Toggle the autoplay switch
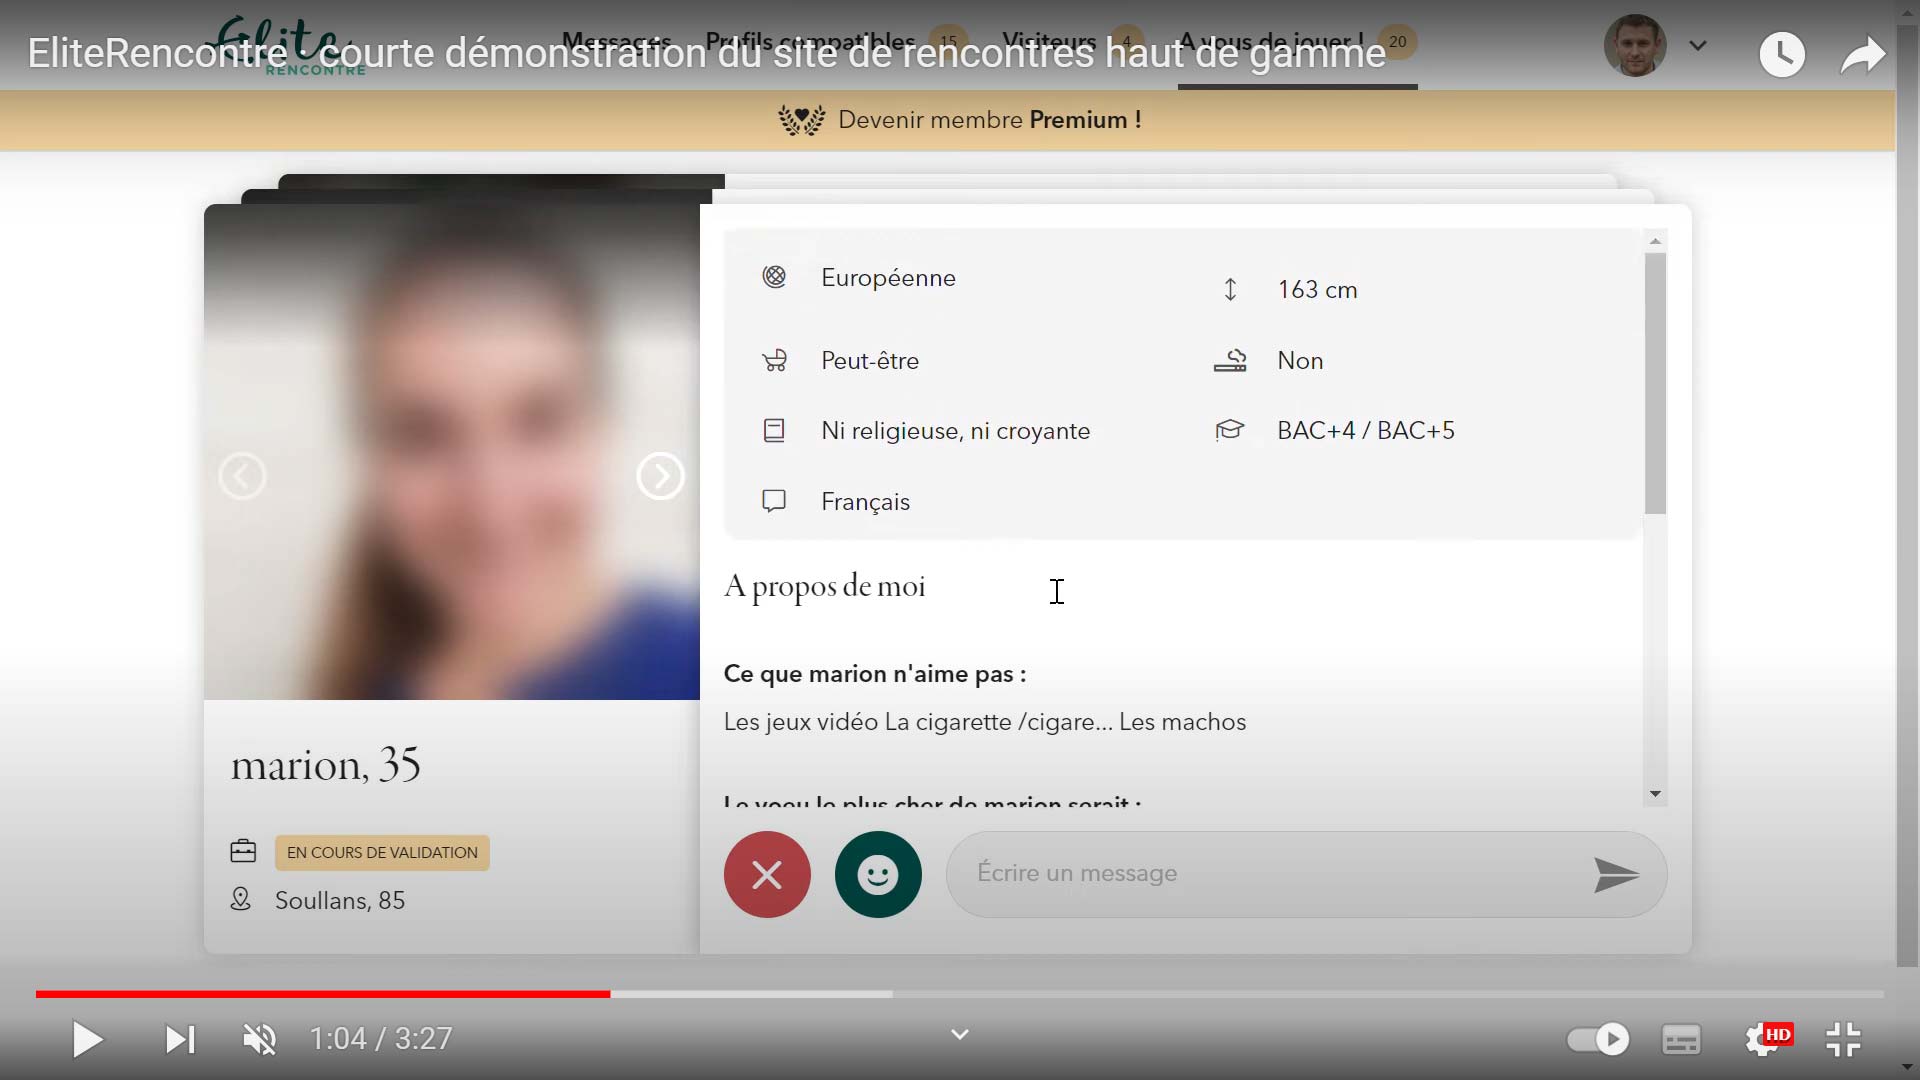The height and width of the screenshot is (1080, 1920). (x=1598, y=1040)
